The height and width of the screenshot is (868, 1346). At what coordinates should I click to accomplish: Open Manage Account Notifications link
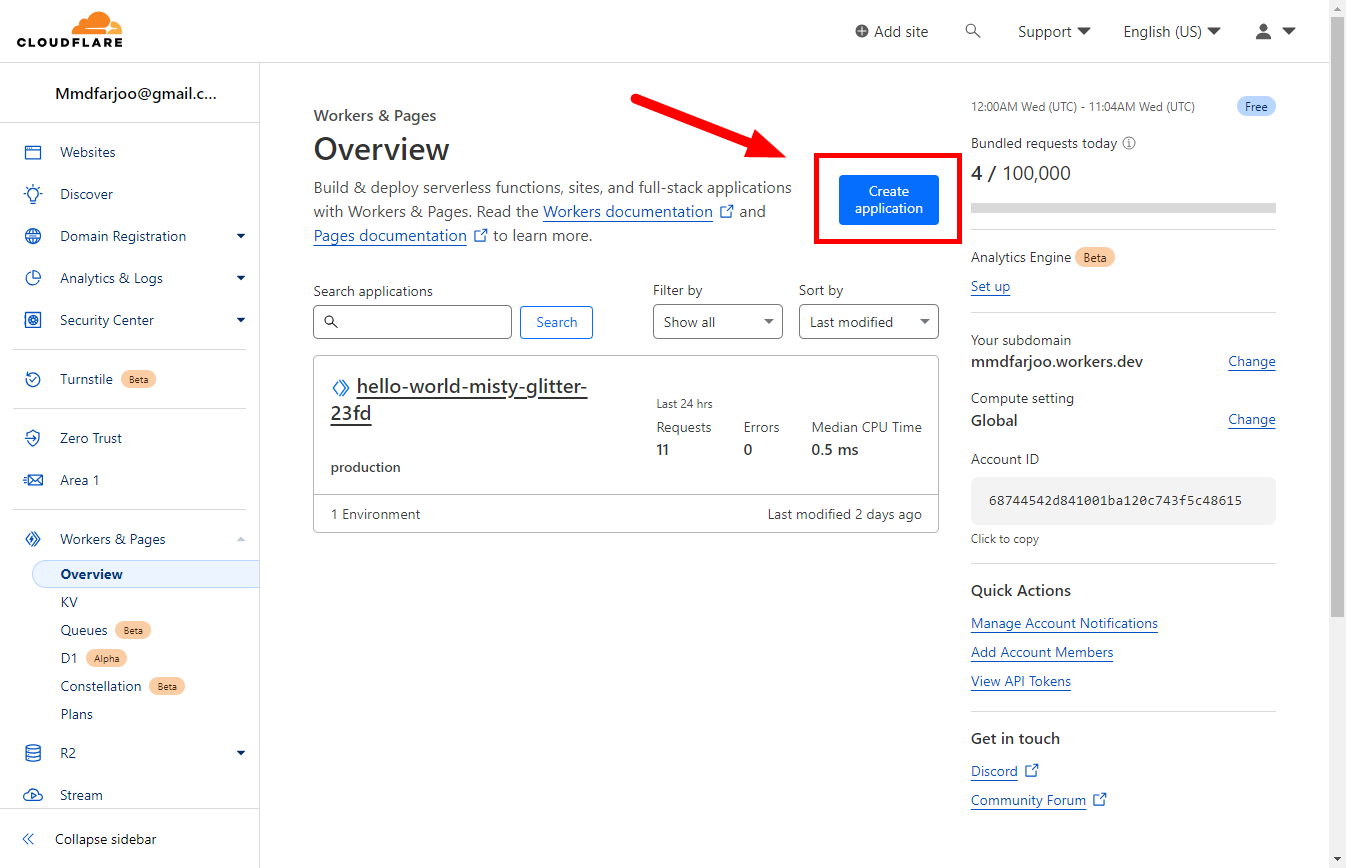tap(1064, 623)
